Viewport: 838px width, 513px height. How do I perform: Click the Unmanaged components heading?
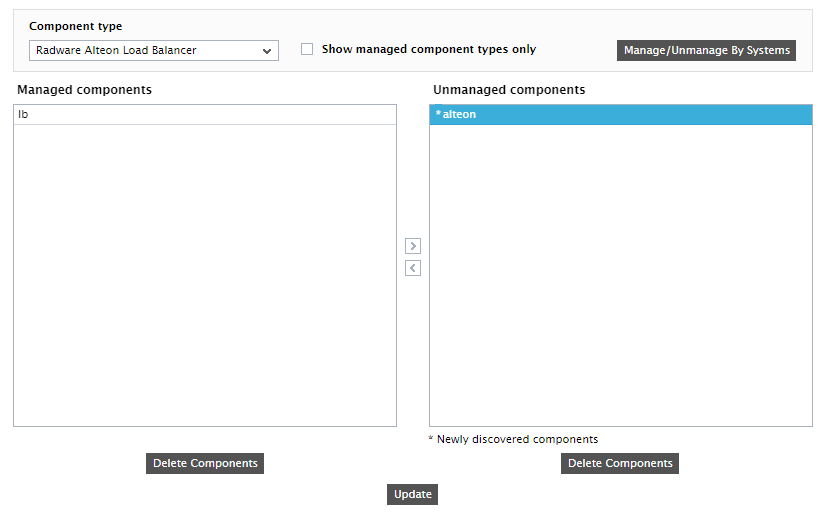coord(509,90)
